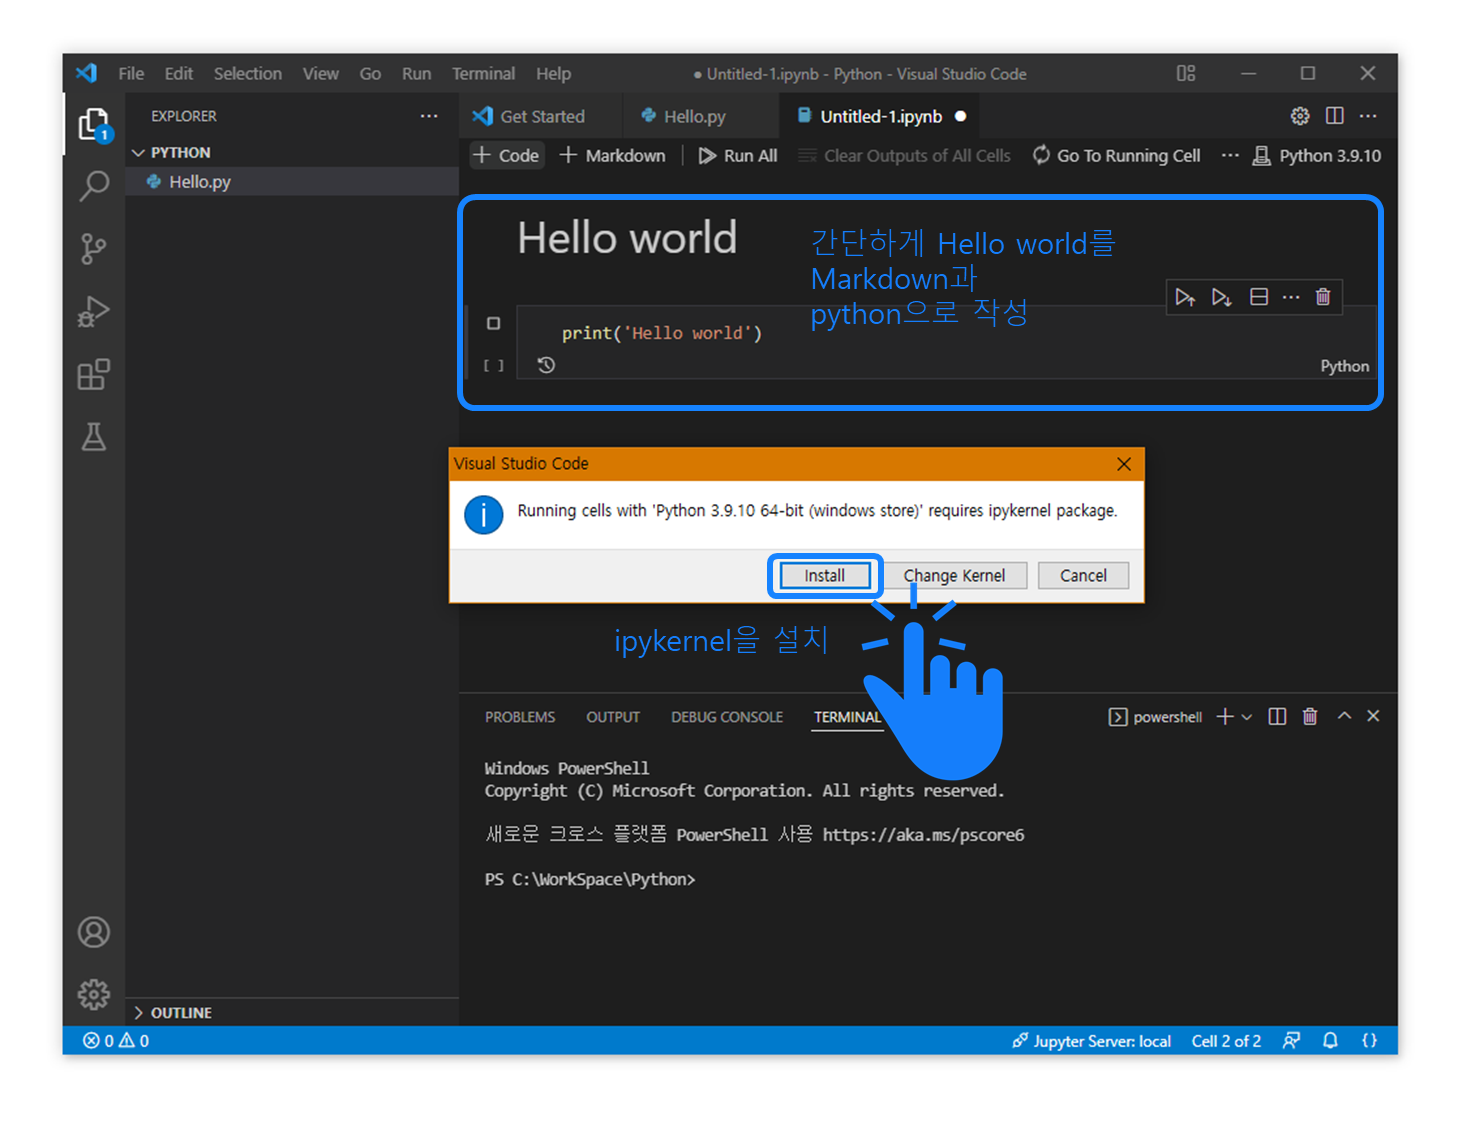Screen dimensions: 1458x1125
Task: Open Hello.py in the Explorer tree
Action: pyautogui.click(x=292, y=181)
